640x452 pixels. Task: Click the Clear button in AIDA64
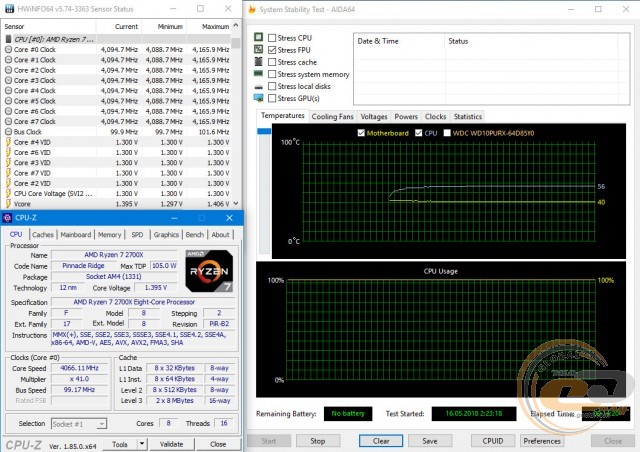point(381,441)
